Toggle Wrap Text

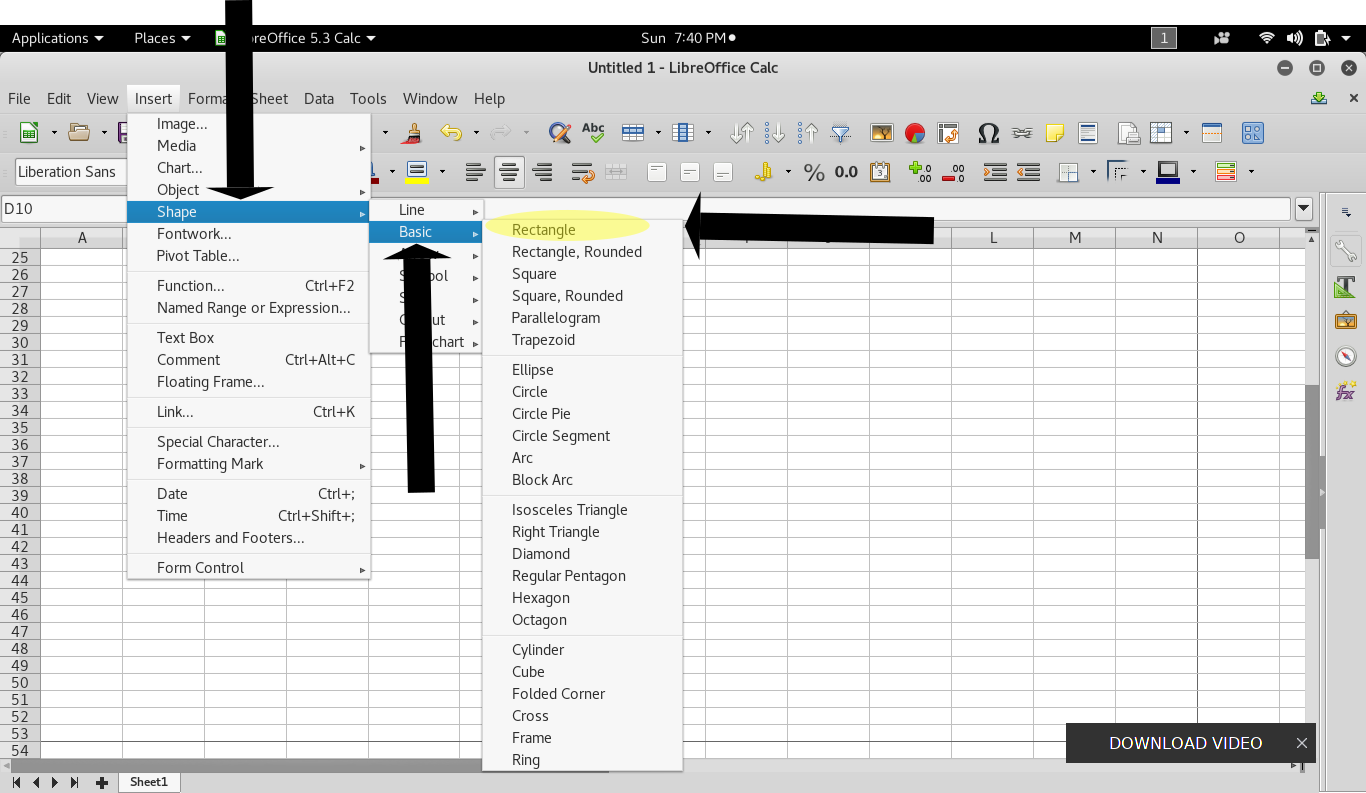pos(583,172)
